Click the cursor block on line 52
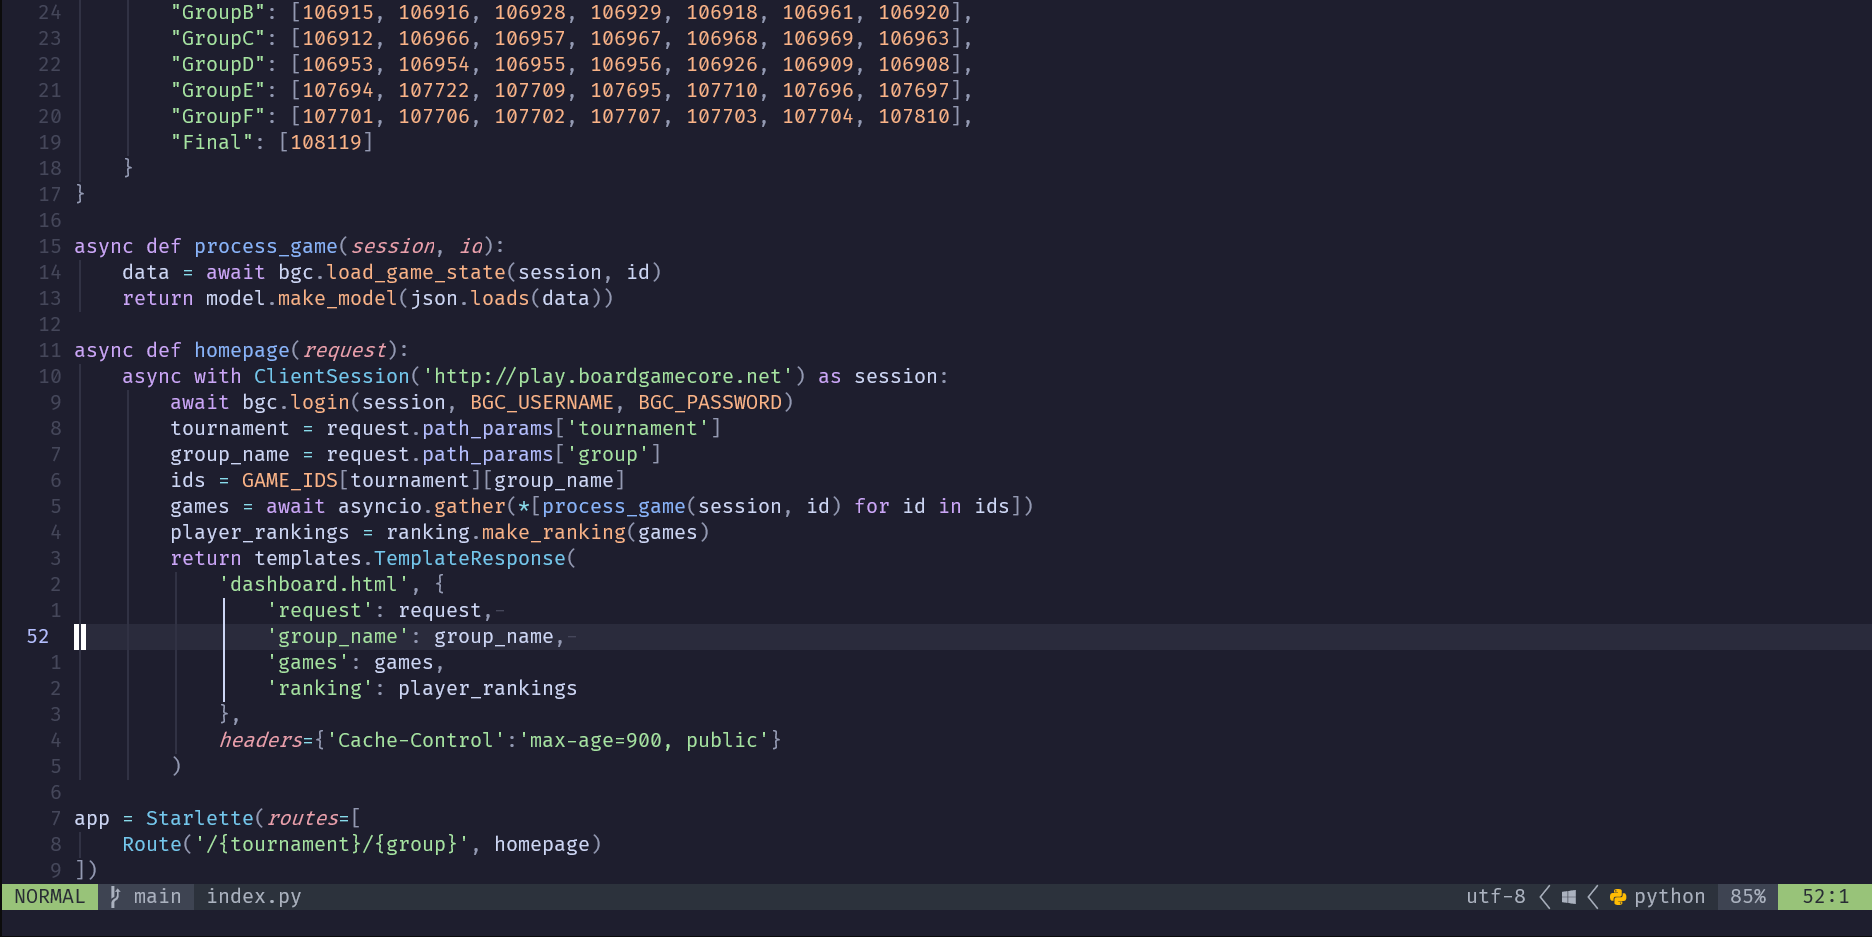Image resolution: width=1872 pixels, height=937 pixels. coord(80,636)
